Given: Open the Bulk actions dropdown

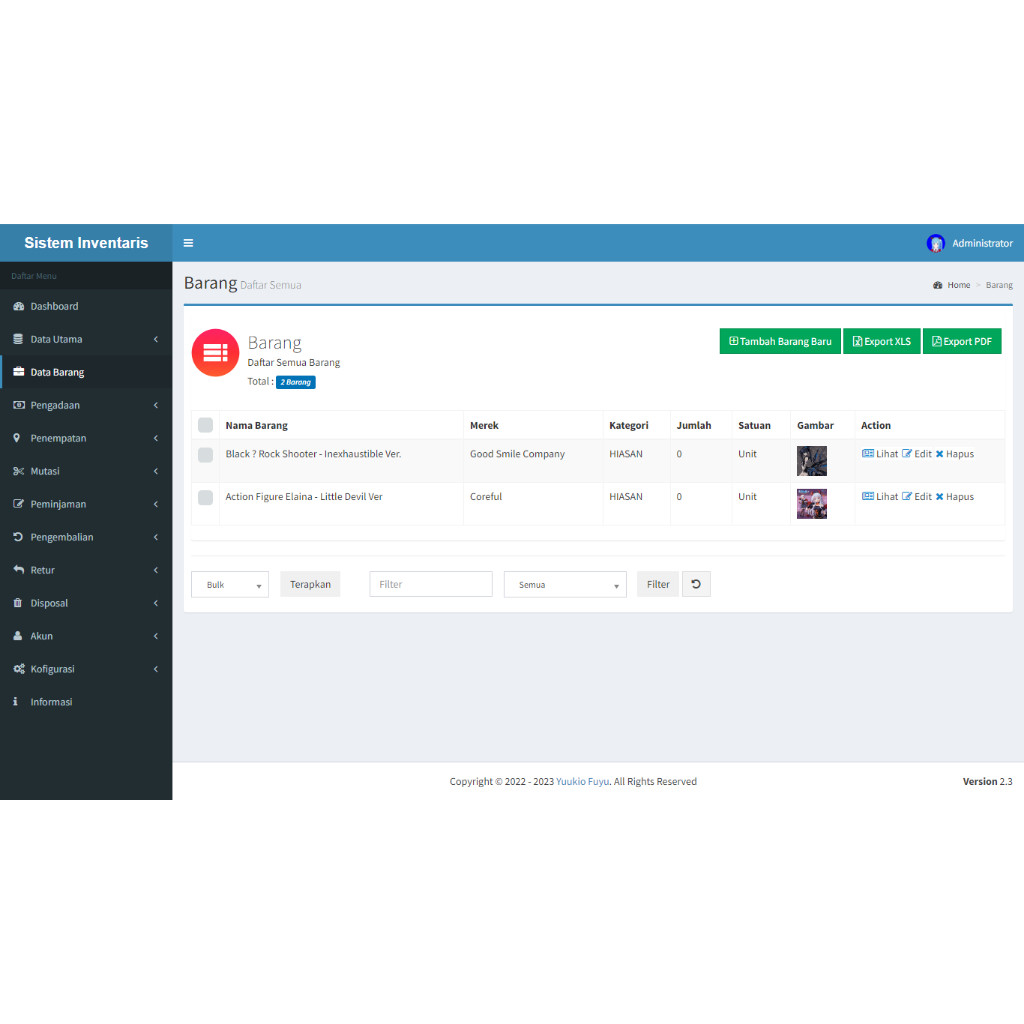Looking at the screenshot, I should [229, 583].
